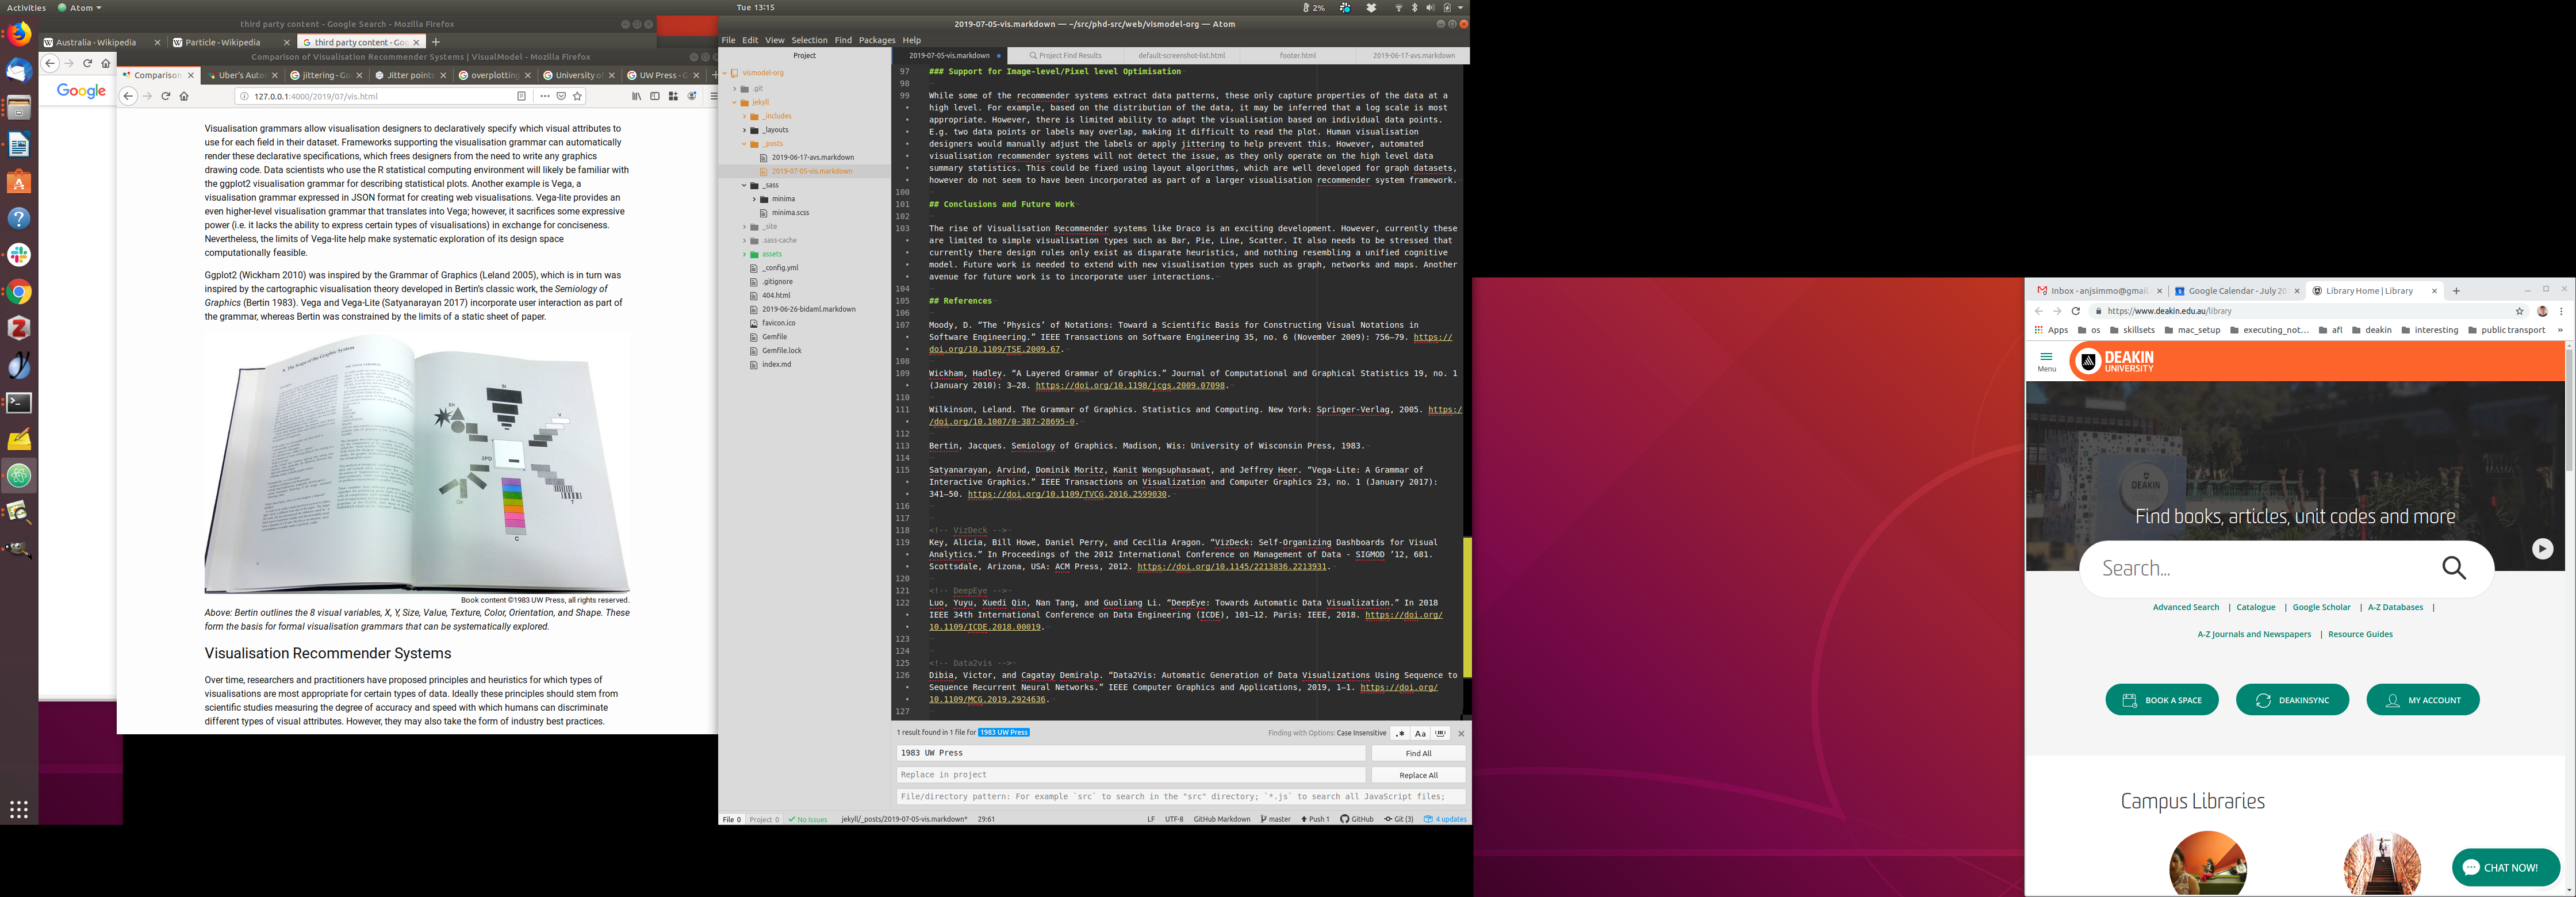The image size is (2576, 897).
Task: Click the Deakin library search magnifier icon
Action: [x=2453, y=568]
